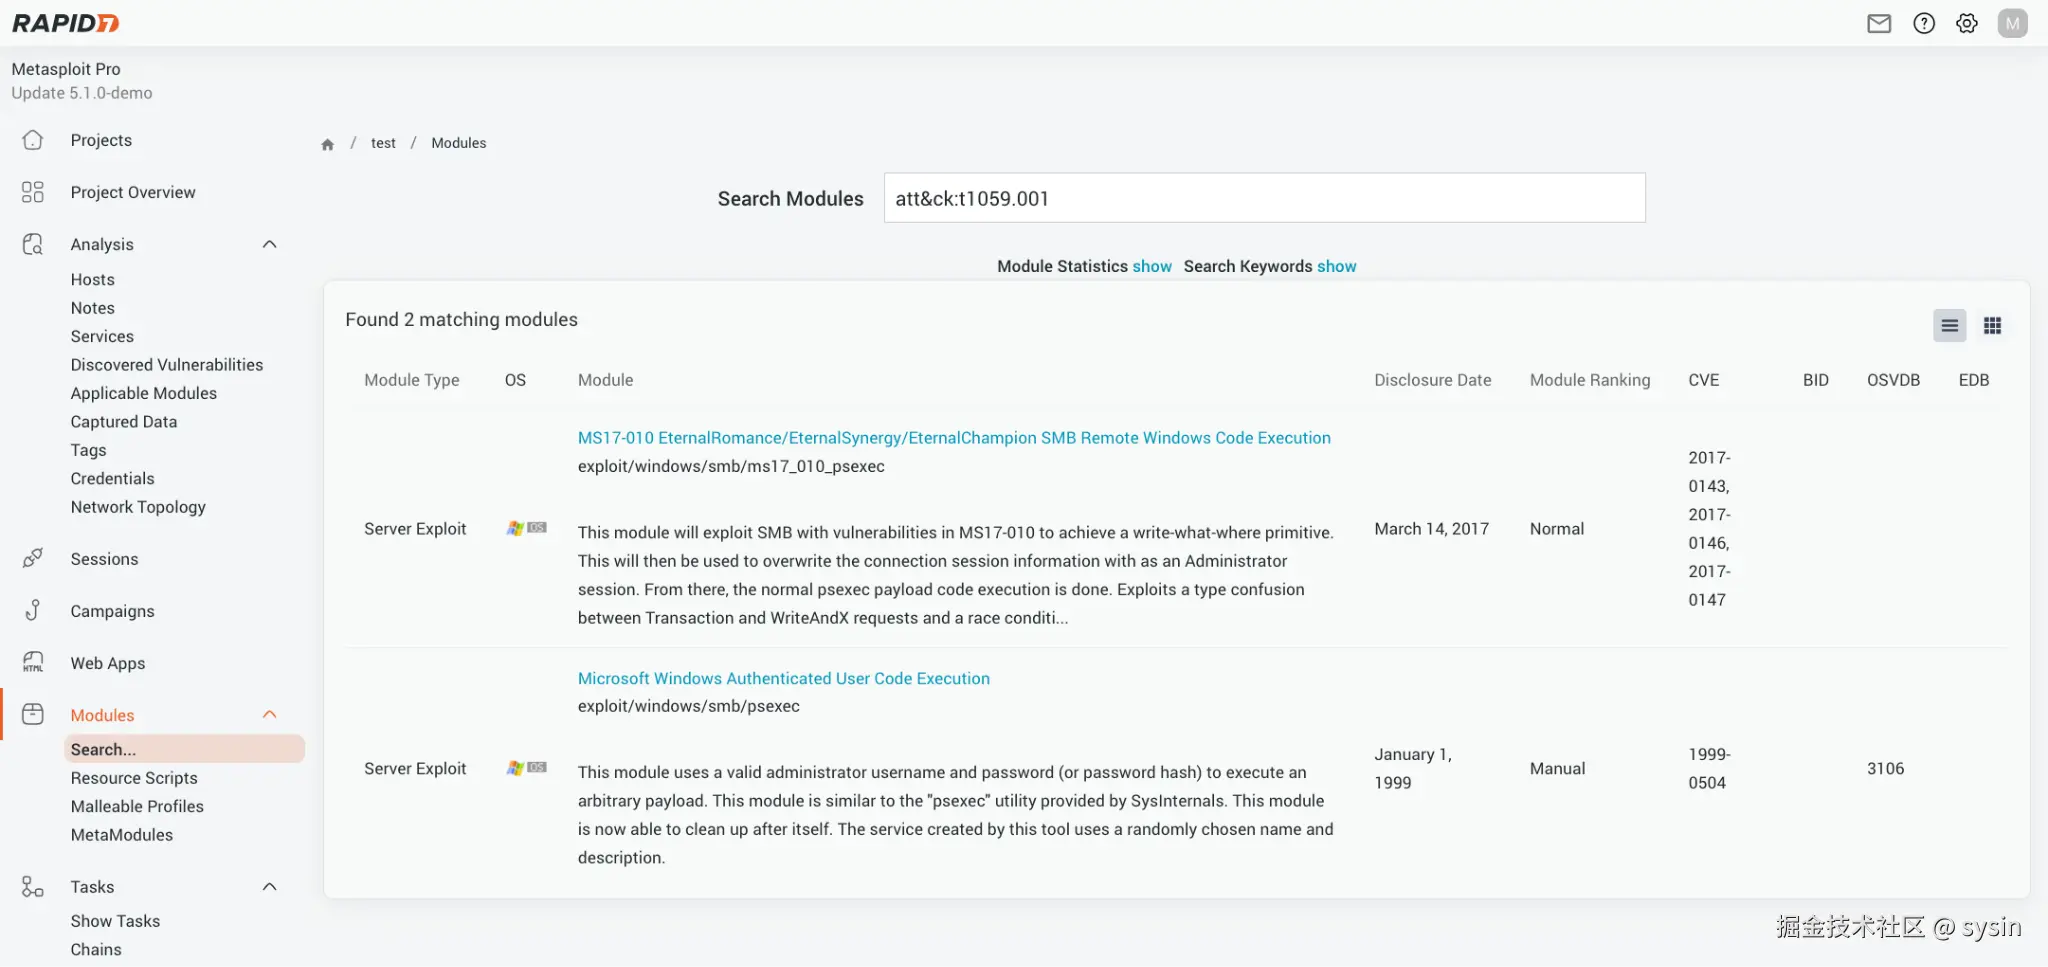The image size is (2048, 967).
Task: Click the Disclosure Date column header
Action: 1433,380
